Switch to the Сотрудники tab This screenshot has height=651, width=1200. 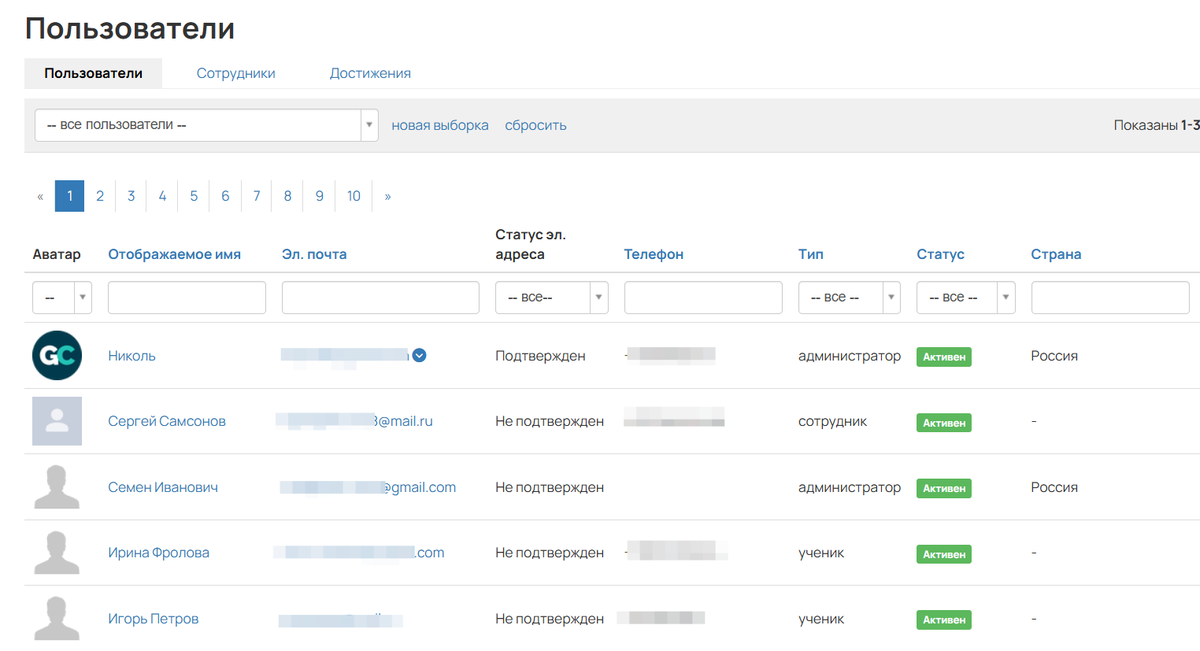[236, 73]
